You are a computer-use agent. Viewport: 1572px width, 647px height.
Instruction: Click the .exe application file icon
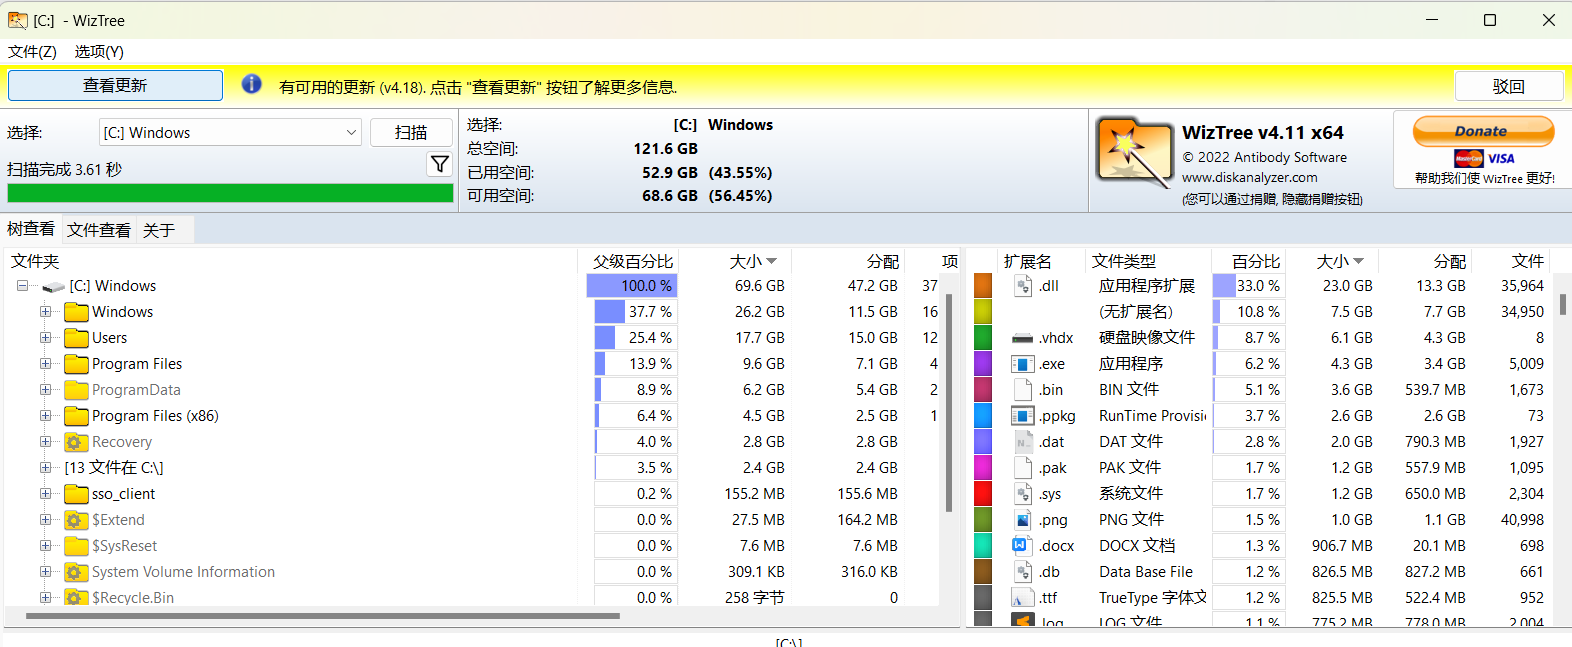point(1022,364)
